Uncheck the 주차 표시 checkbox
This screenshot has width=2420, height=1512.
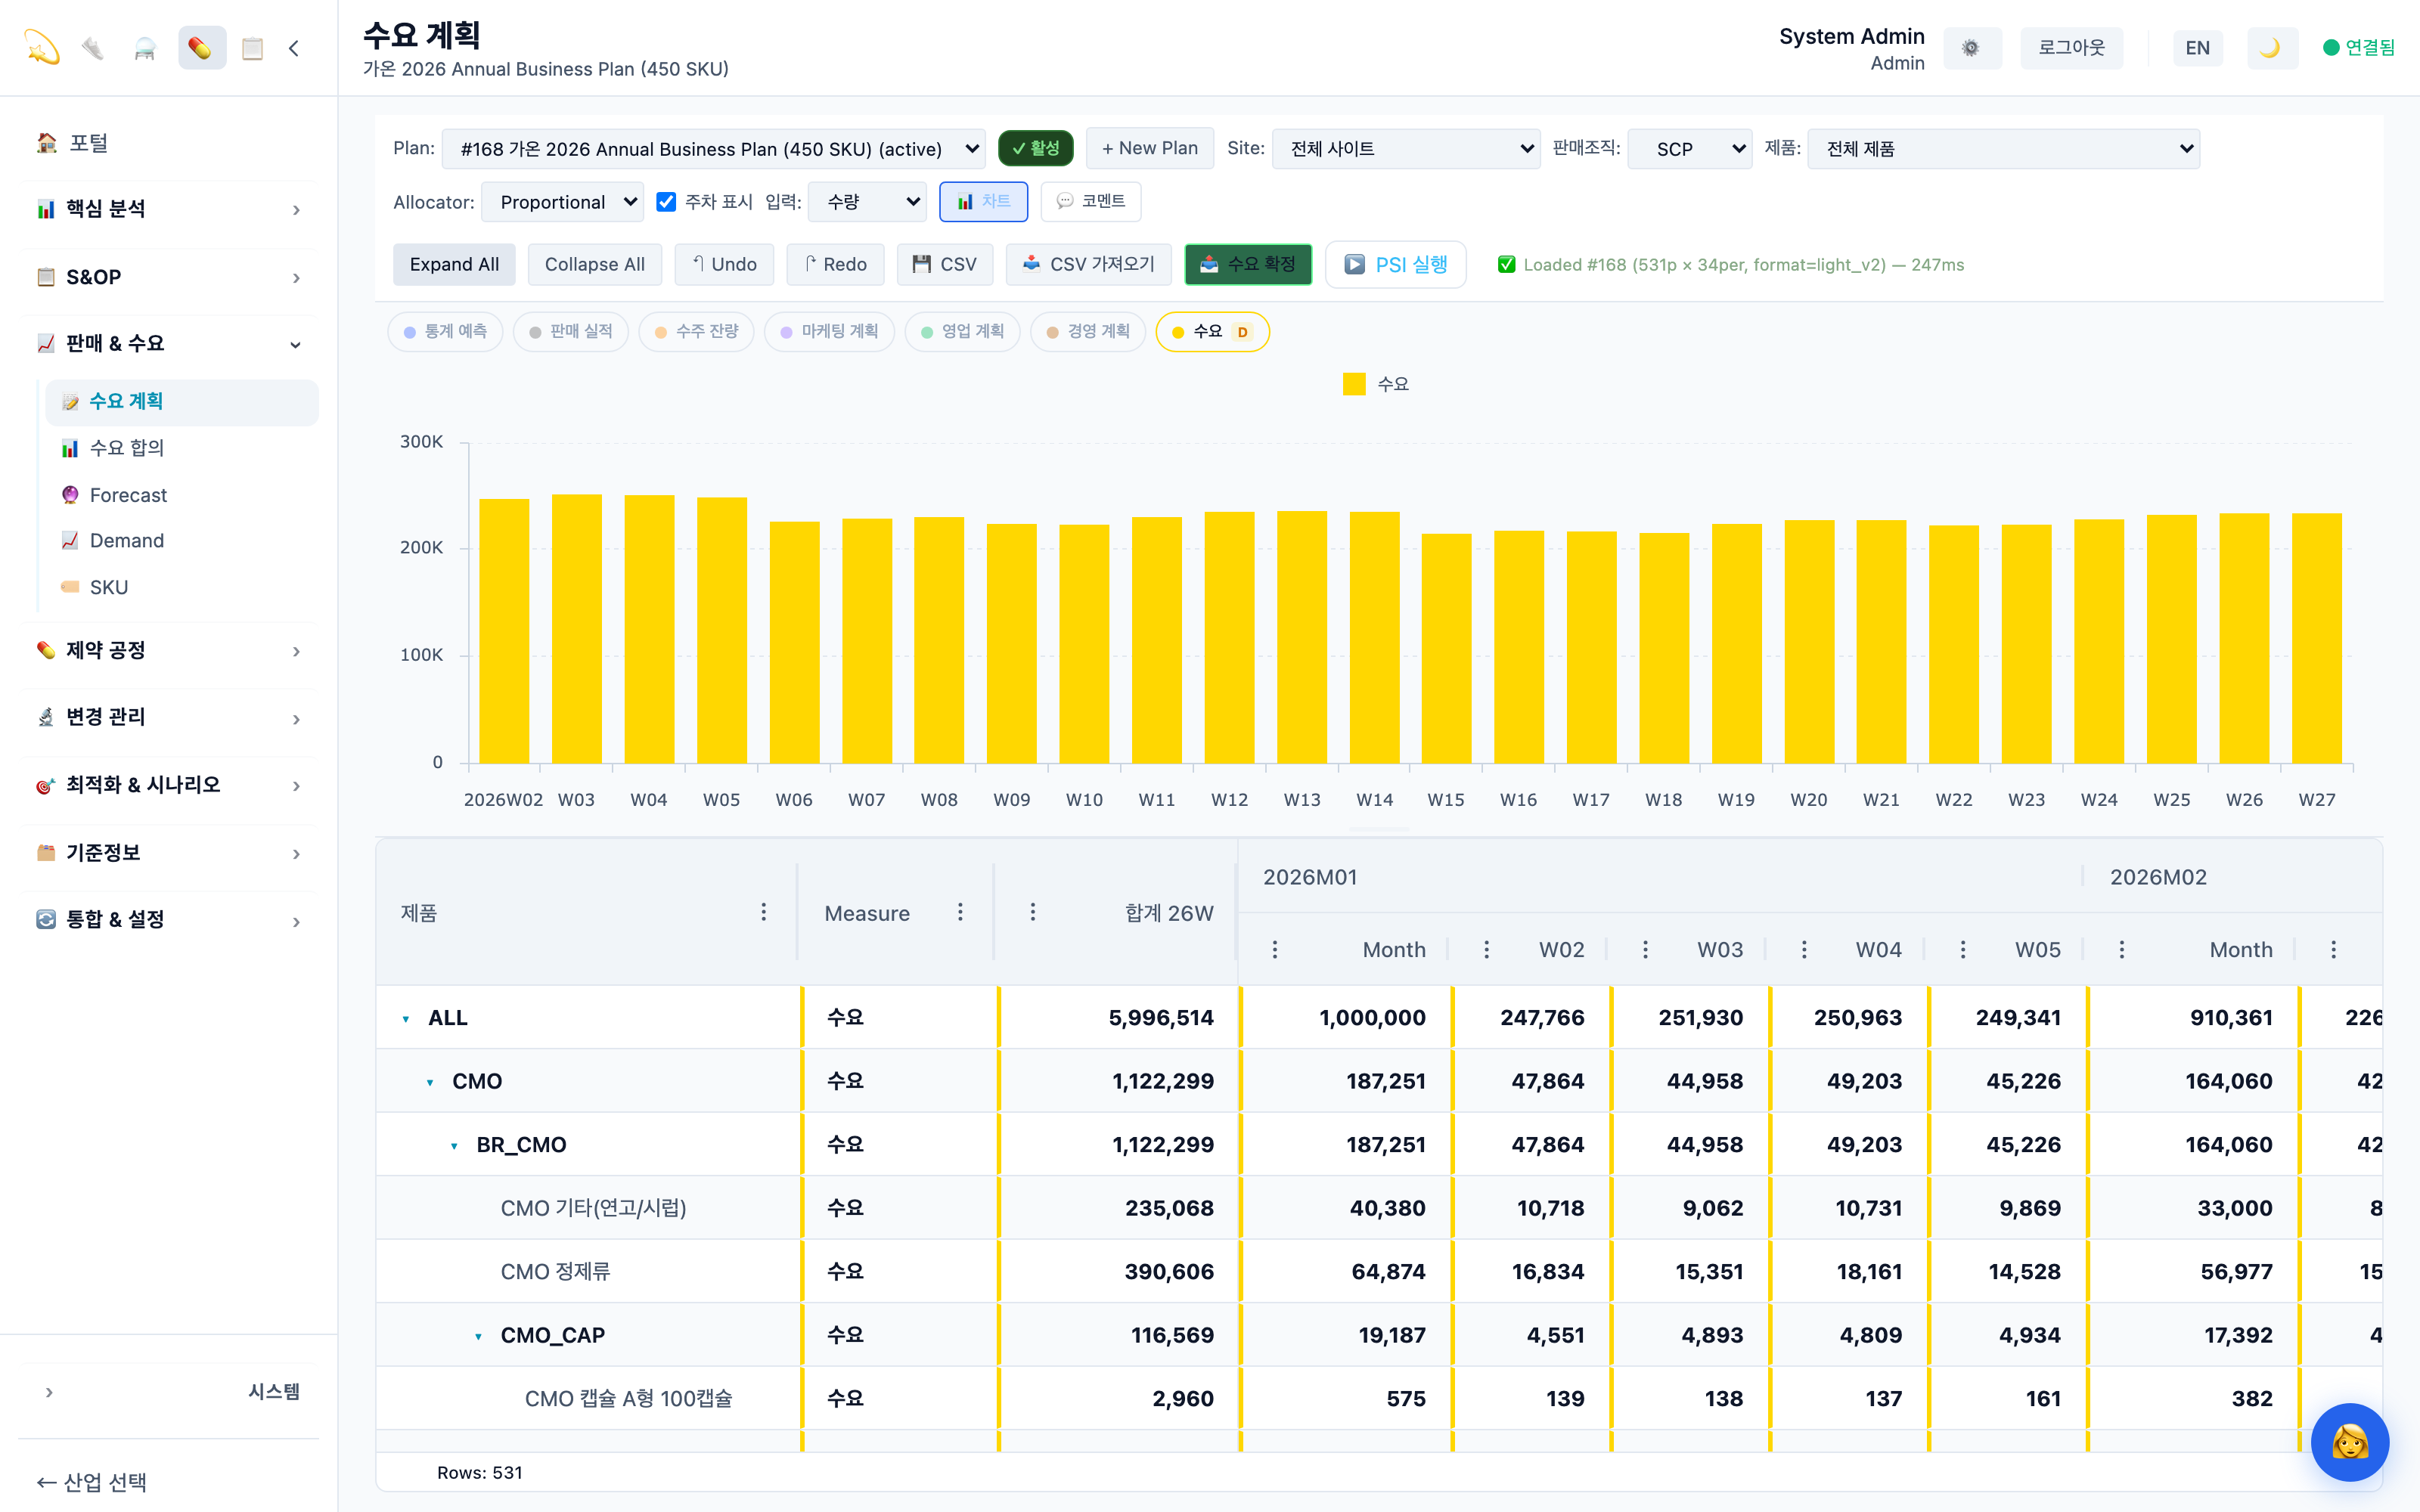pyautogui.click(x=666, y=202)
